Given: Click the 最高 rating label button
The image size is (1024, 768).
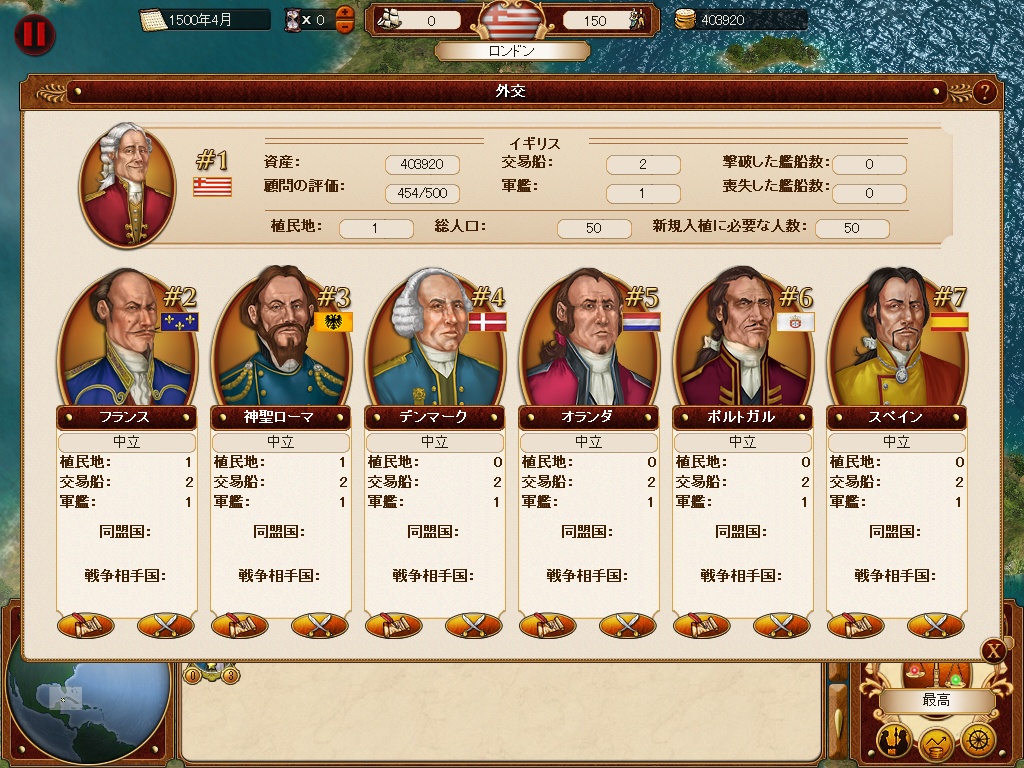Looking at the screenshot, I should click(936, 700).
